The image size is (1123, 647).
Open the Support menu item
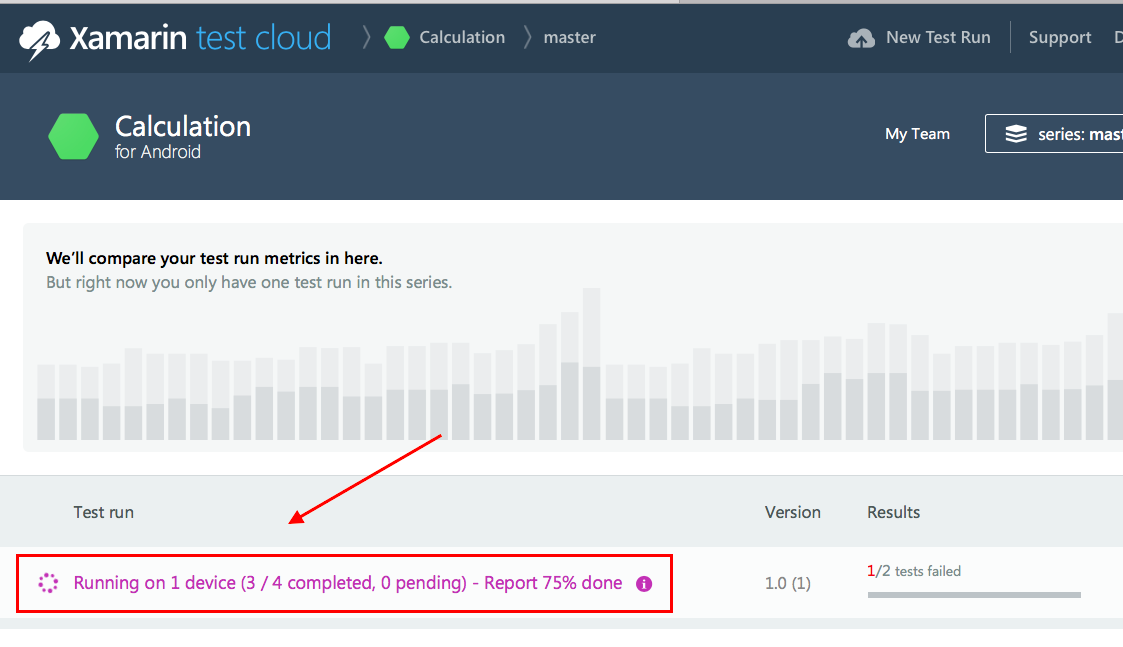[x=1060, y=37]
